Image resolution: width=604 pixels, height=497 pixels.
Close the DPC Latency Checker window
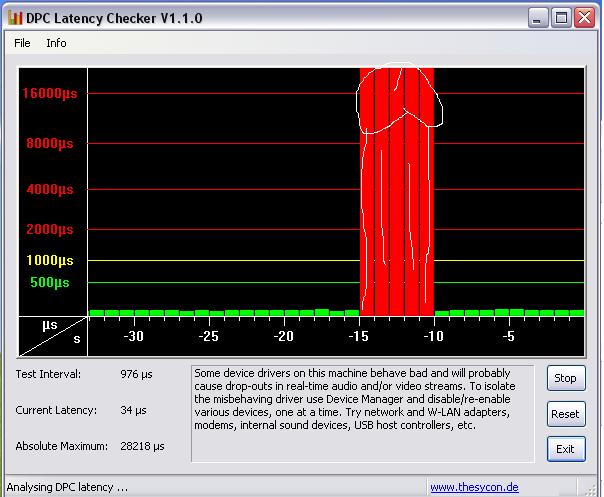585,17
